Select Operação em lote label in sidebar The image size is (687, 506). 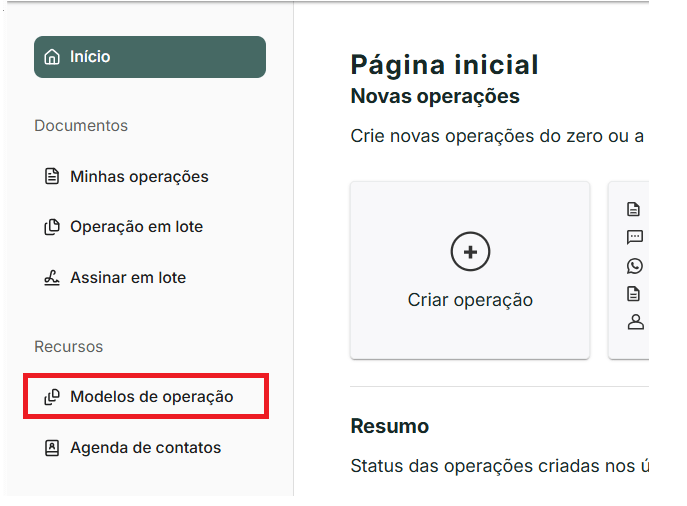(x=136, y=227)
